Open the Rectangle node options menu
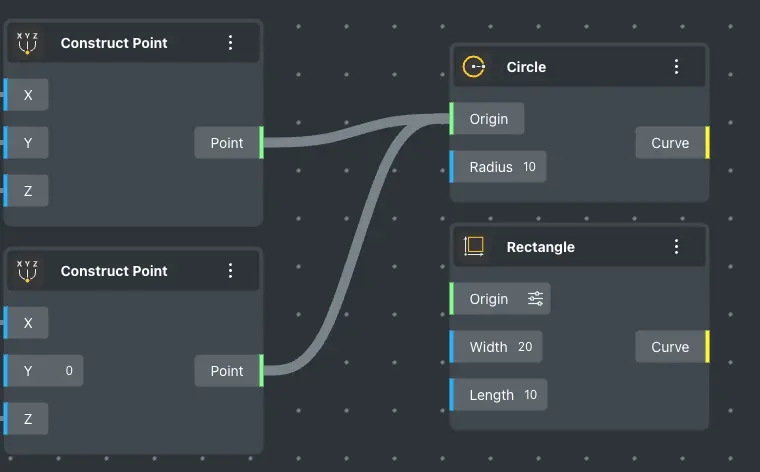Viewport: 760px width, 472px height. point(676,247)
